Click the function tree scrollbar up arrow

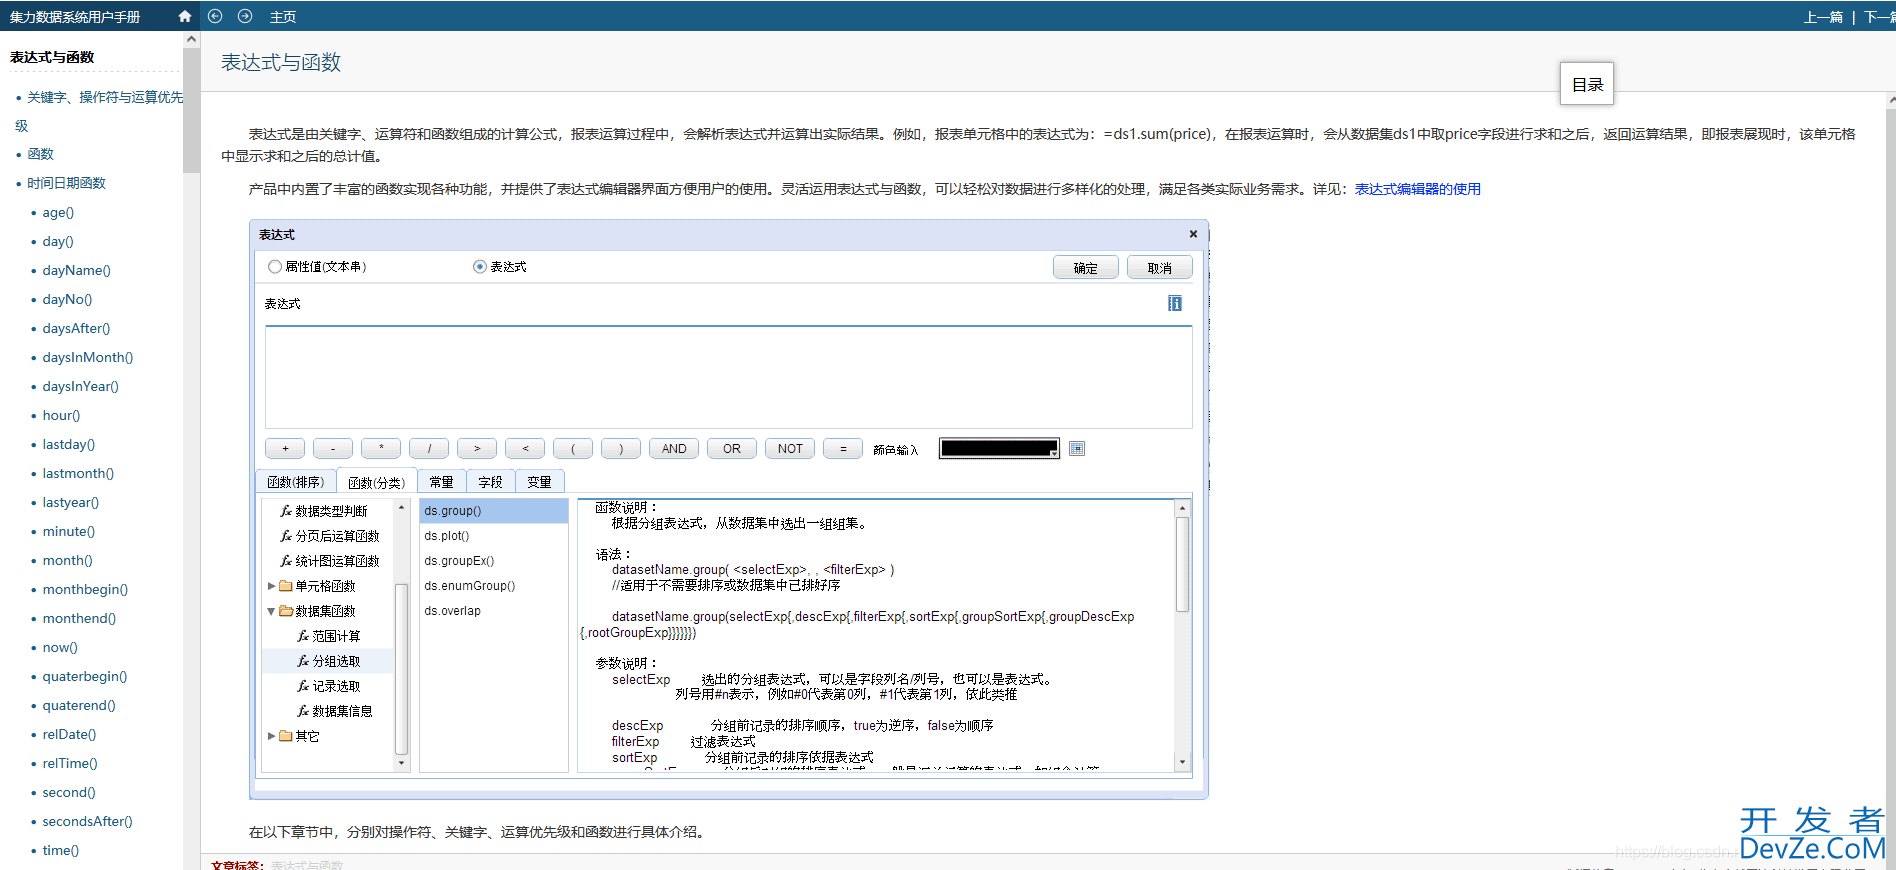point(402,508)
